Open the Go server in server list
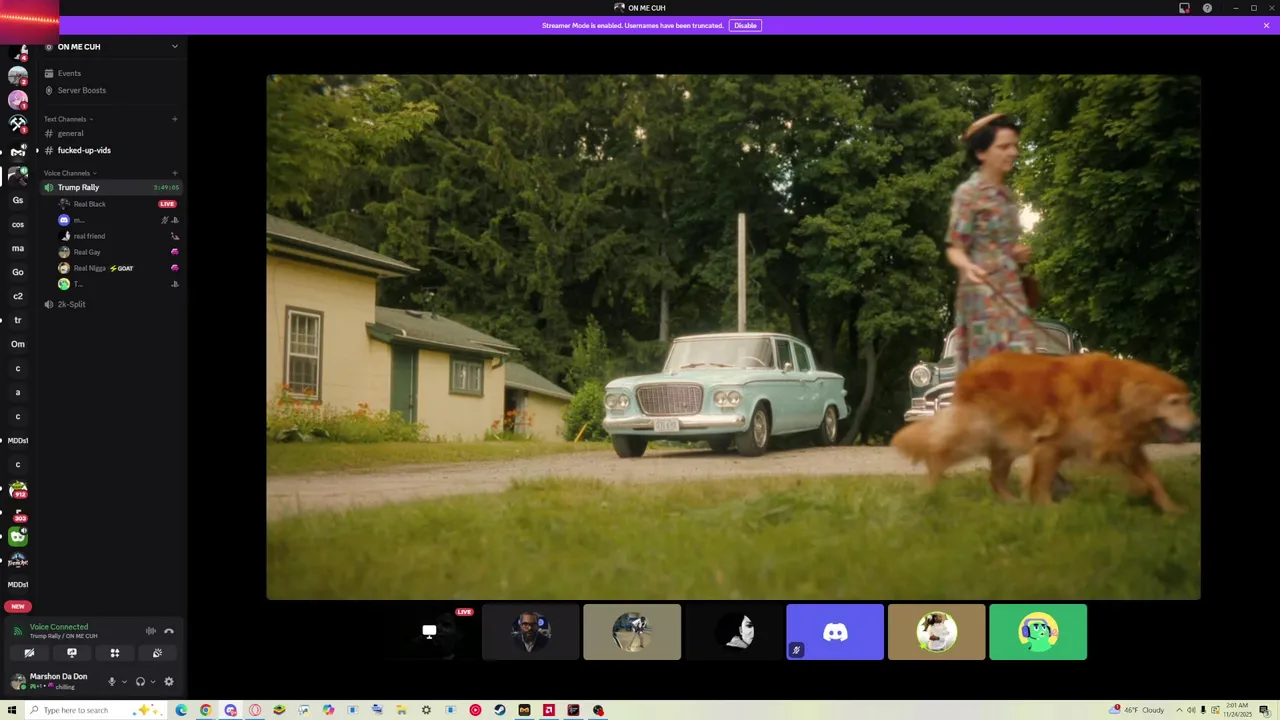Viewport: 1280px width, 720px height. [x=18, y=272]
